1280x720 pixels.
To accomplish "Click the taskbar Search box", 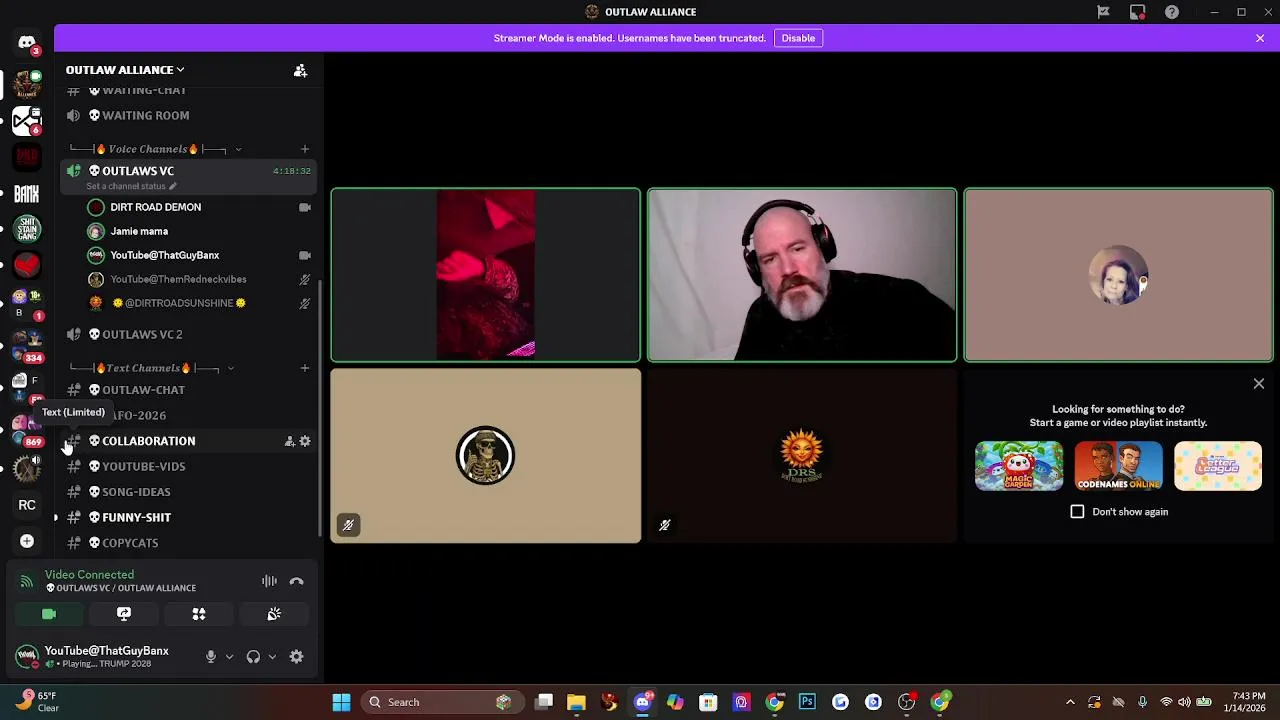I will pyautogui.click(x=442, y=702).
